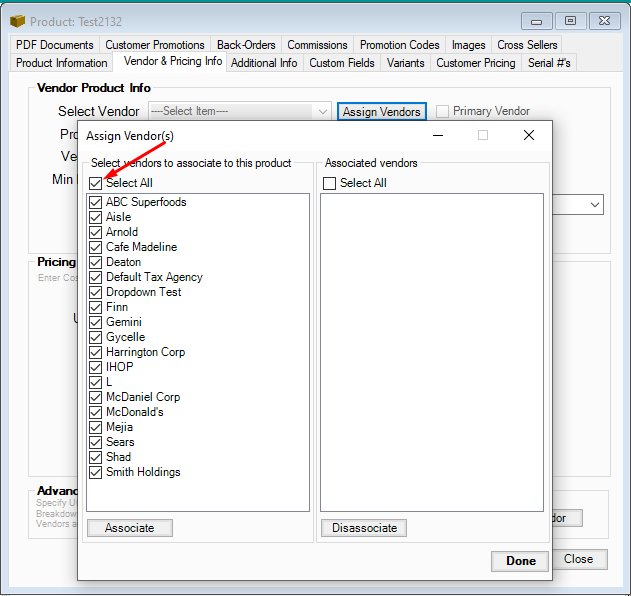This screenshot has width=631, height=596.
Task: Close the Assign Vendor(s) dialog
Action: click(x=529, y=135)
